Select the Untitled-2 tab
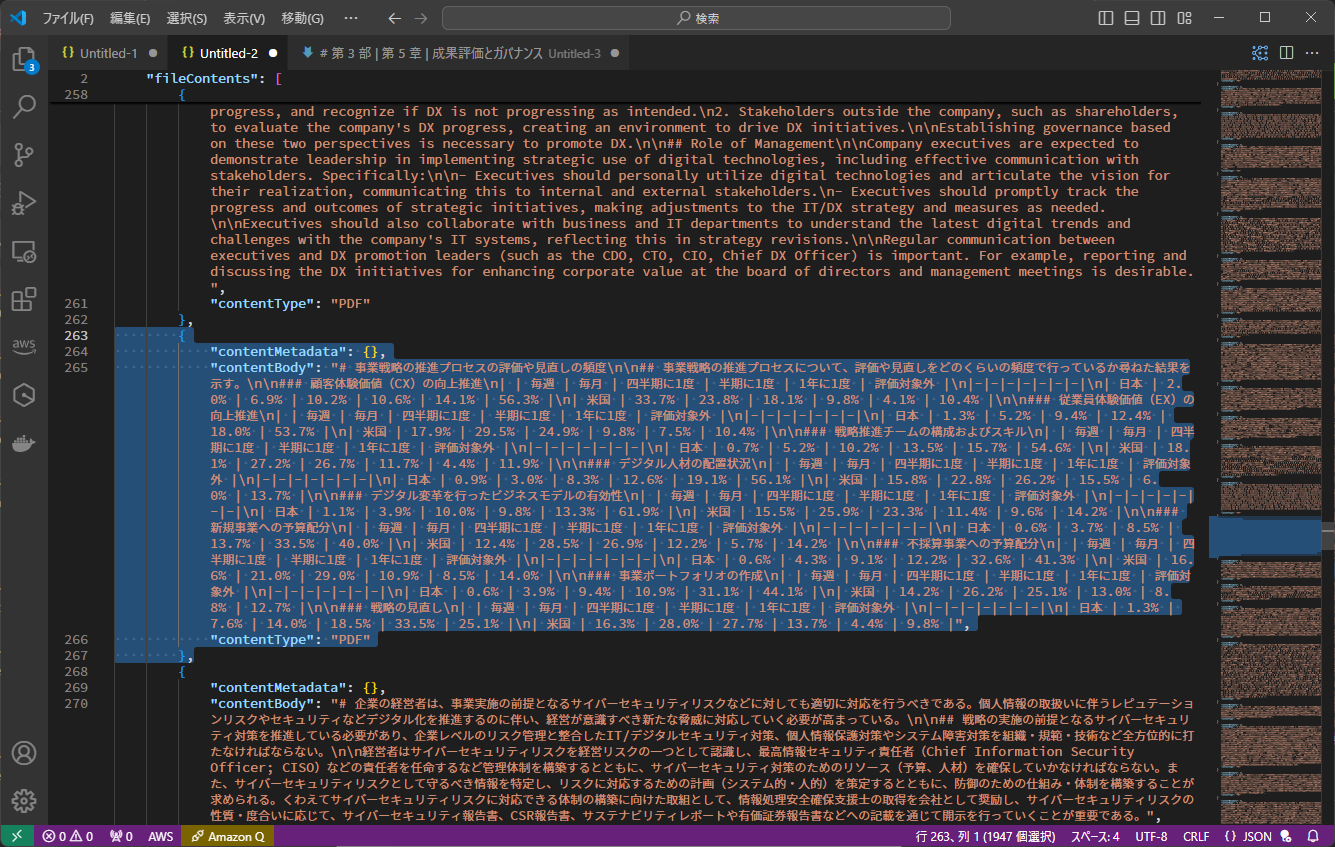 click(228, 53)
